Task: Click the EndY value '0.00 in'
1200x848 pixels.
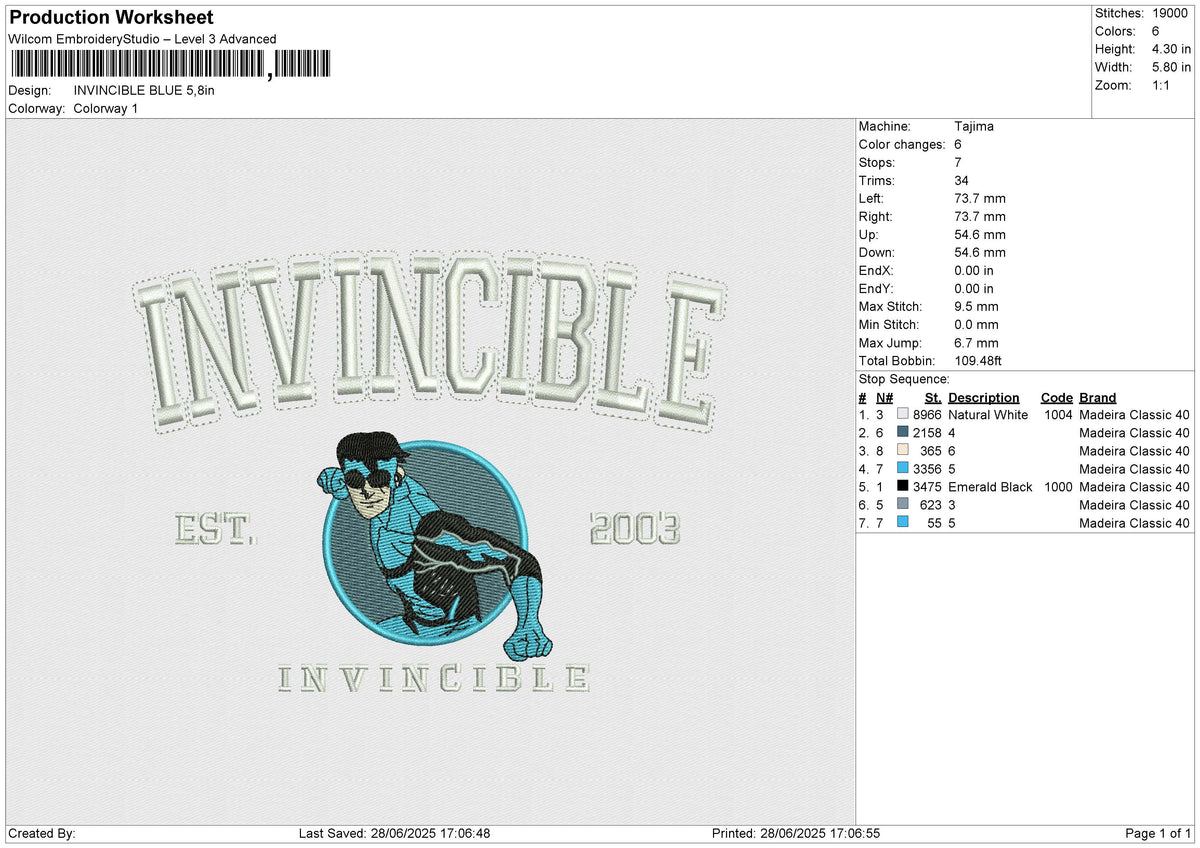Action: [x=974, y=288]
